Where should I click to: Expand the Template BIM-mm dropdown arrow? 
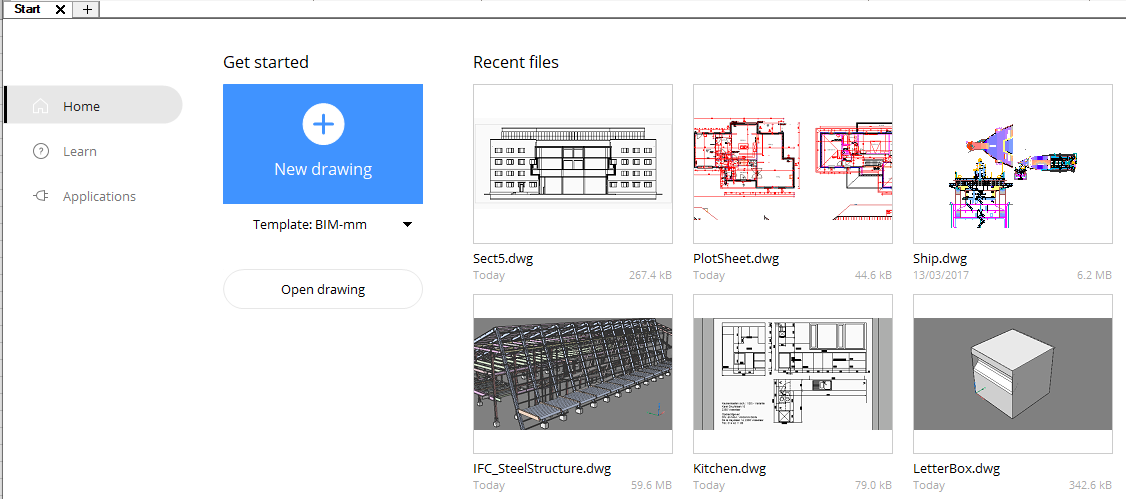407,225
